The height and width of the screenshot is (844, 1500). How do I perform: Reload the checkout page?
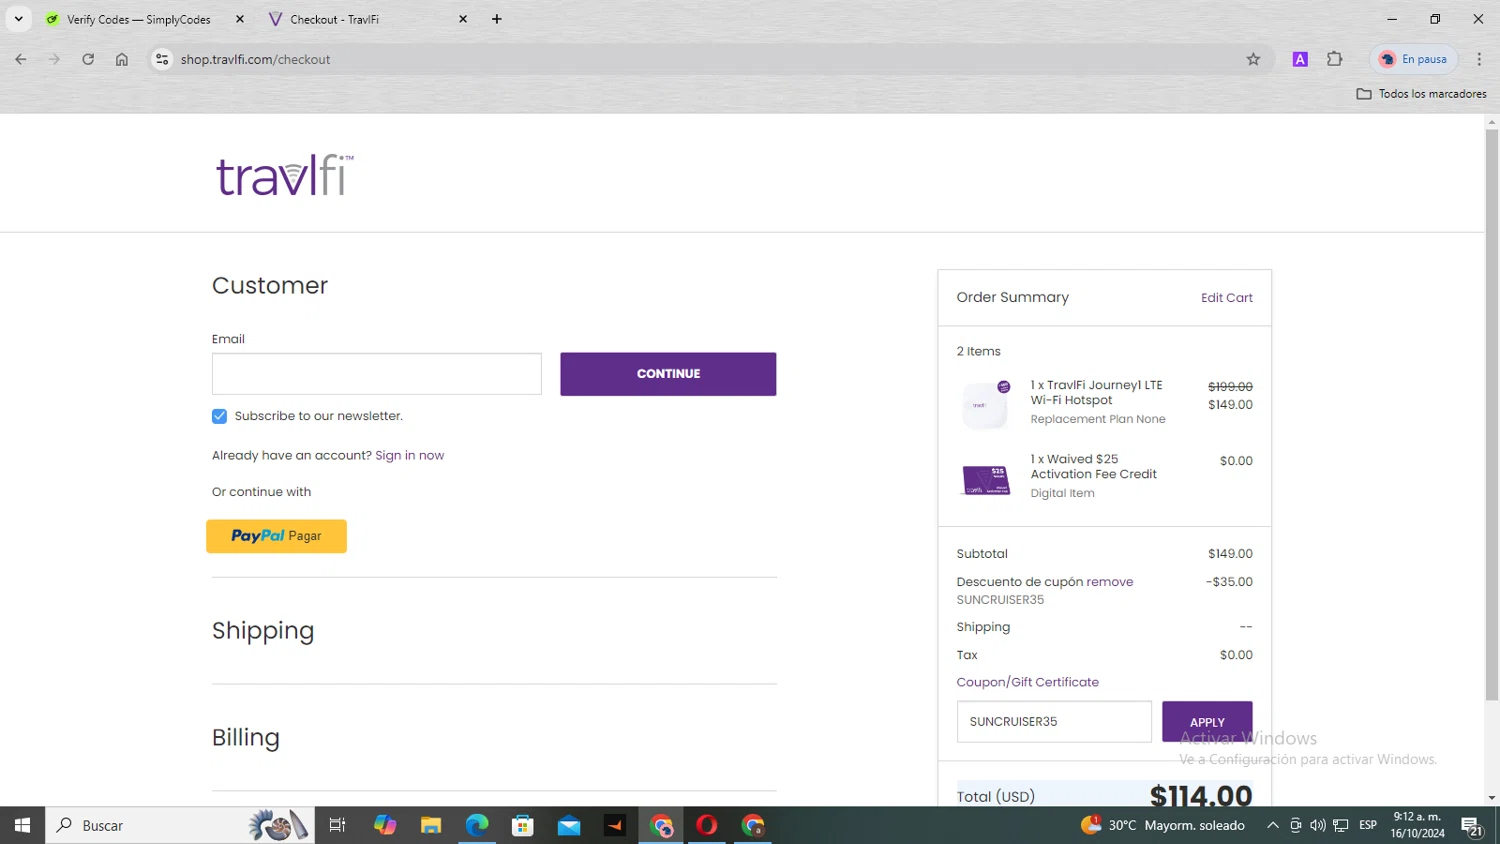88,59
